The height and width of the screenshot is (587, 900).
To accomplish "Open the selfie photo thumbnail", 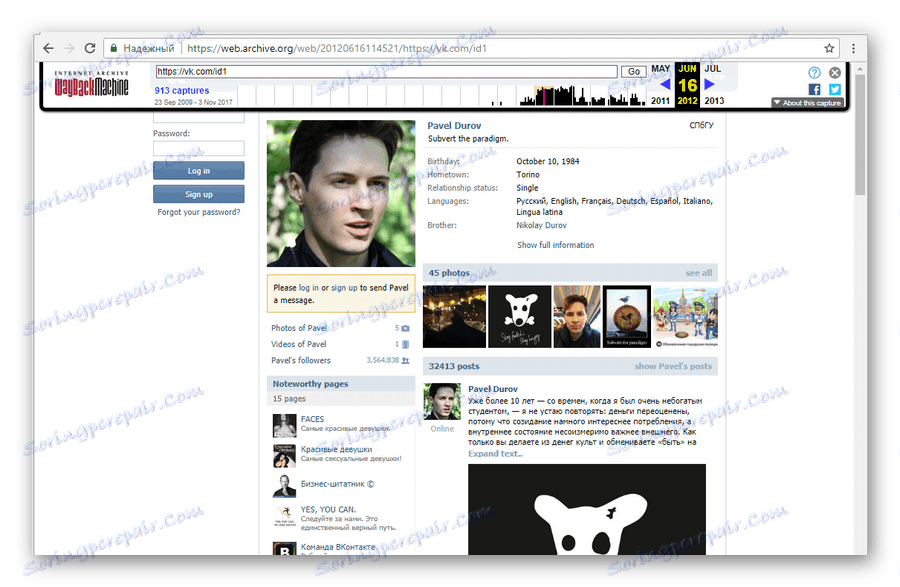I will click(577, 317).
